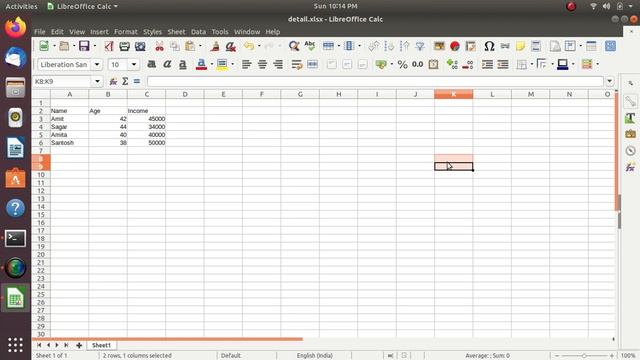Click the Insert Pivot Table icon
The width and height of the screenshot is (640, 360).
[470, 46]
